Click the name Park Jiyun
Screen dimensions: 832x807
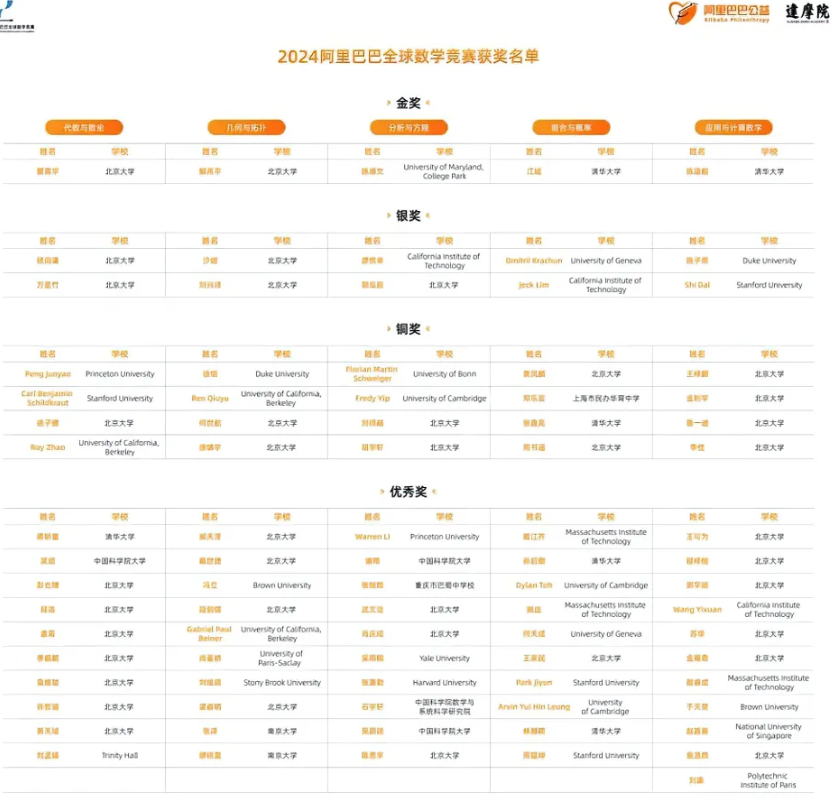(x=534, y=683)
